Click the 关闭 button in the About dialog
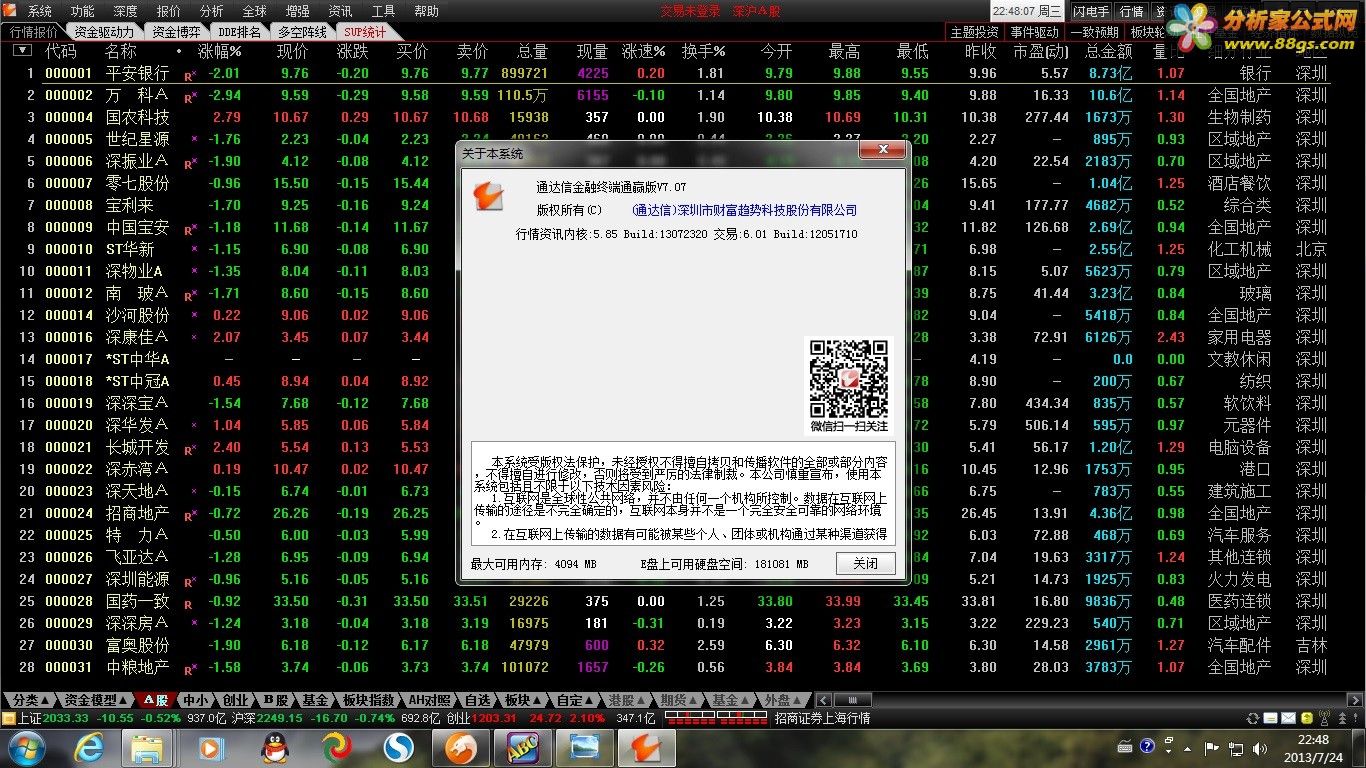The height and width of the screenshot is (768, 1366). pos(866,563)
